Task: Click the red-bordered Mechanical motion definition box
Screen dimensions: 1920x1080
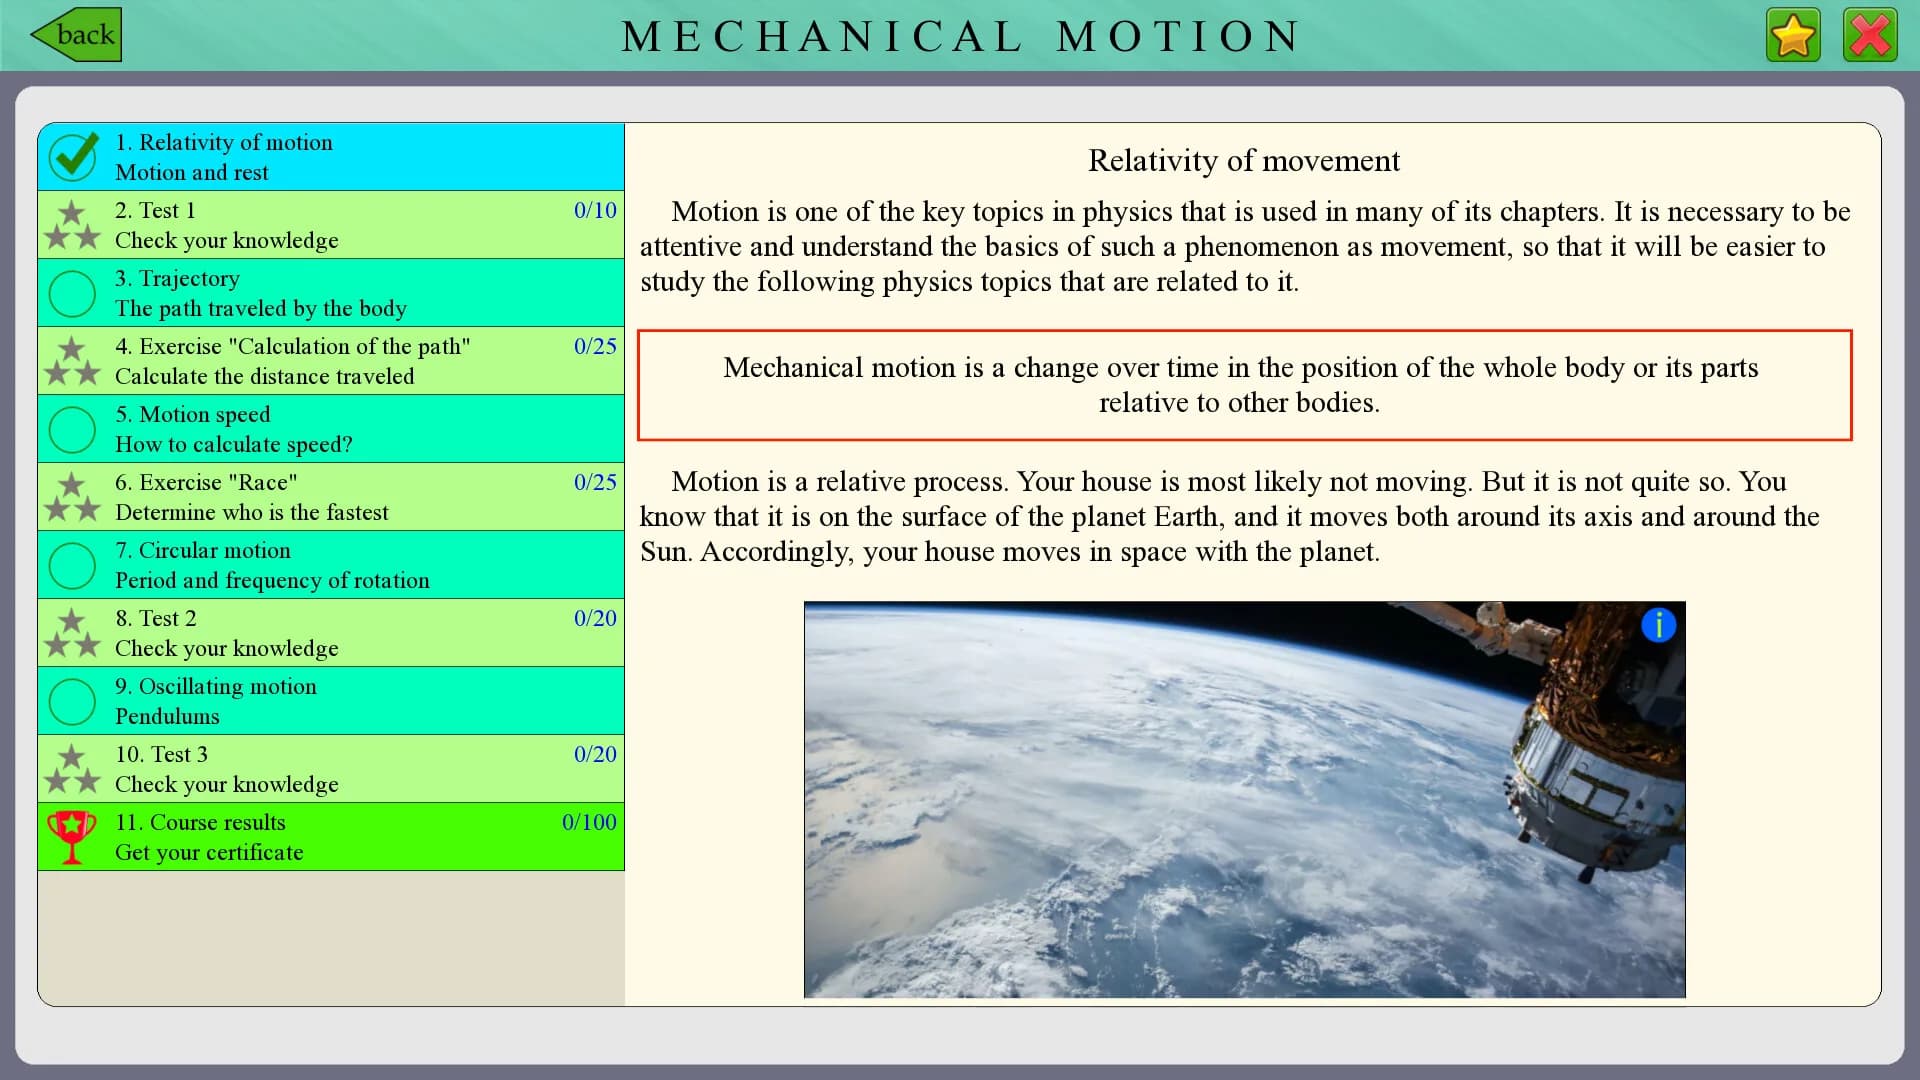Action: [1244, 385]
